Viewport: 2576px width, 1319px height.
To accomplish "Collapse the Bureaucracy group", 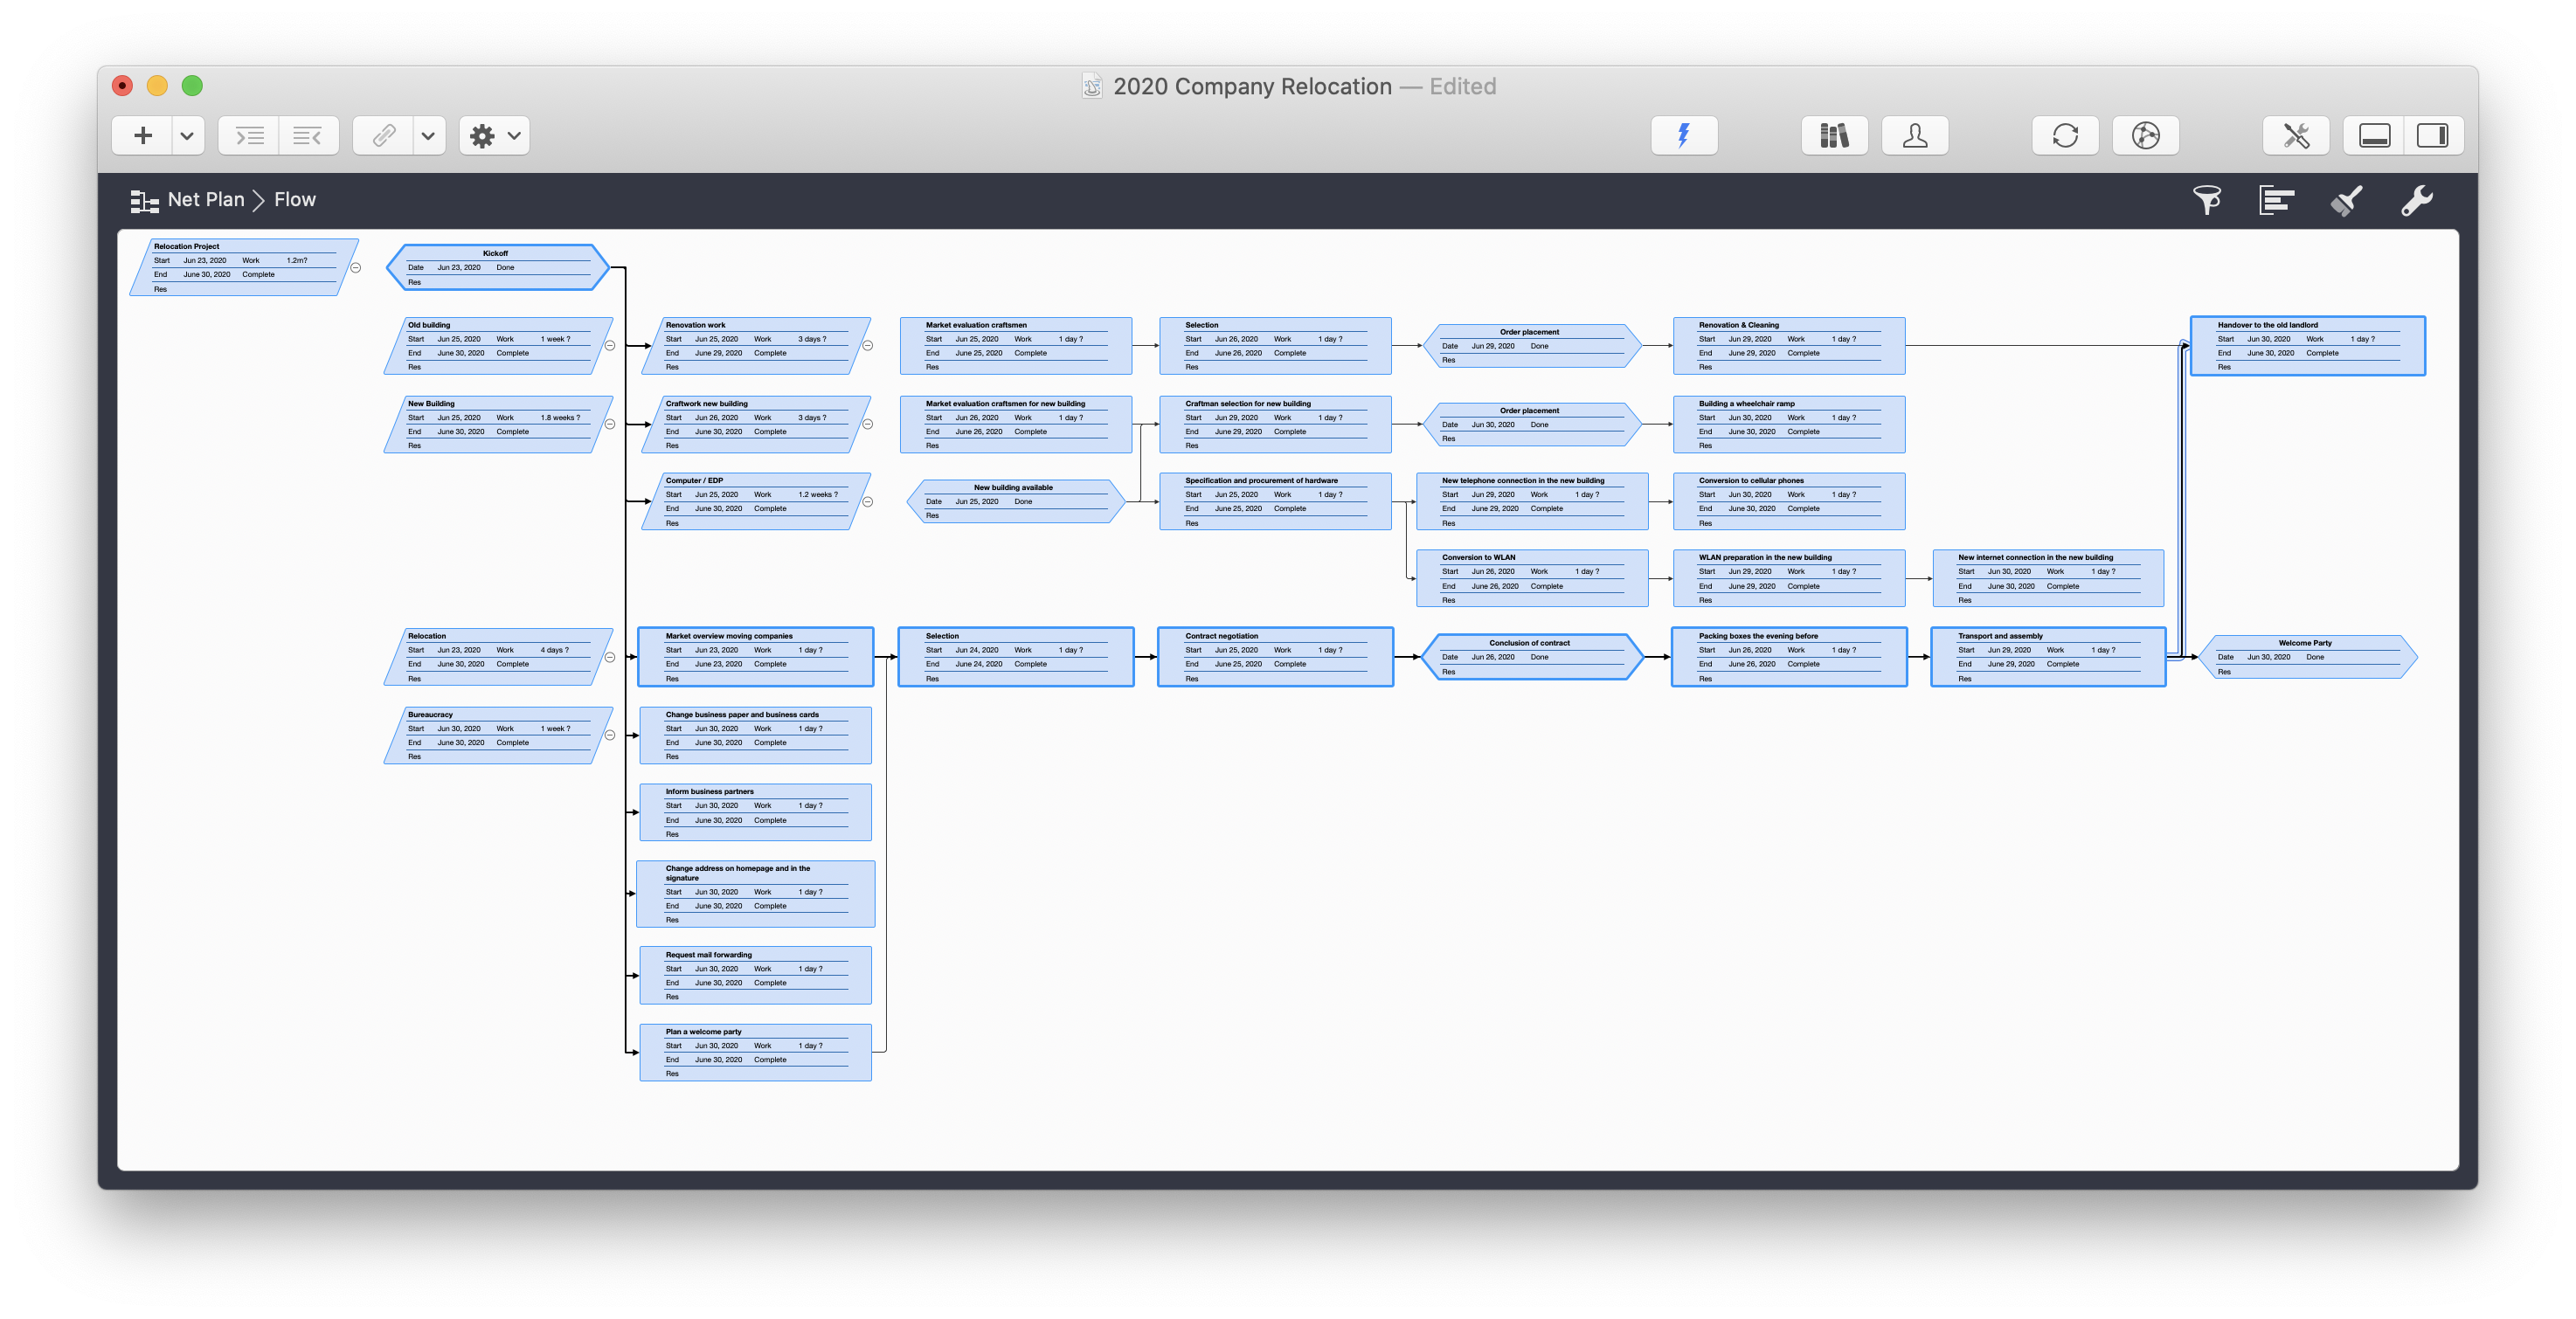I will pos(610,735).
